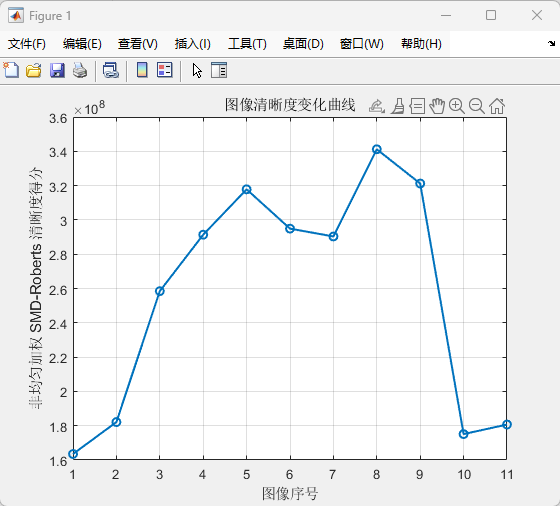Screen dimensions: 560x506
Task: Click the x-axis tick label 11
Action: tap(506, 475)
